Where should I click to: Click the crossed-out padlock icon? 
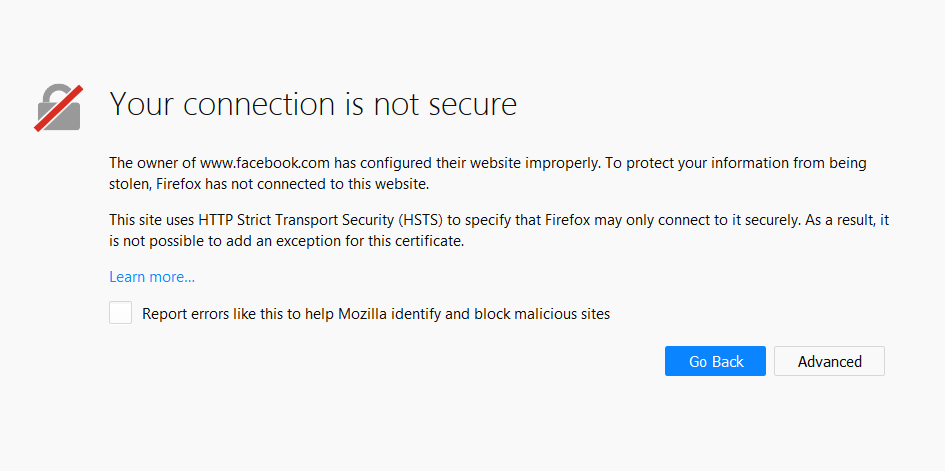point(58,108)
